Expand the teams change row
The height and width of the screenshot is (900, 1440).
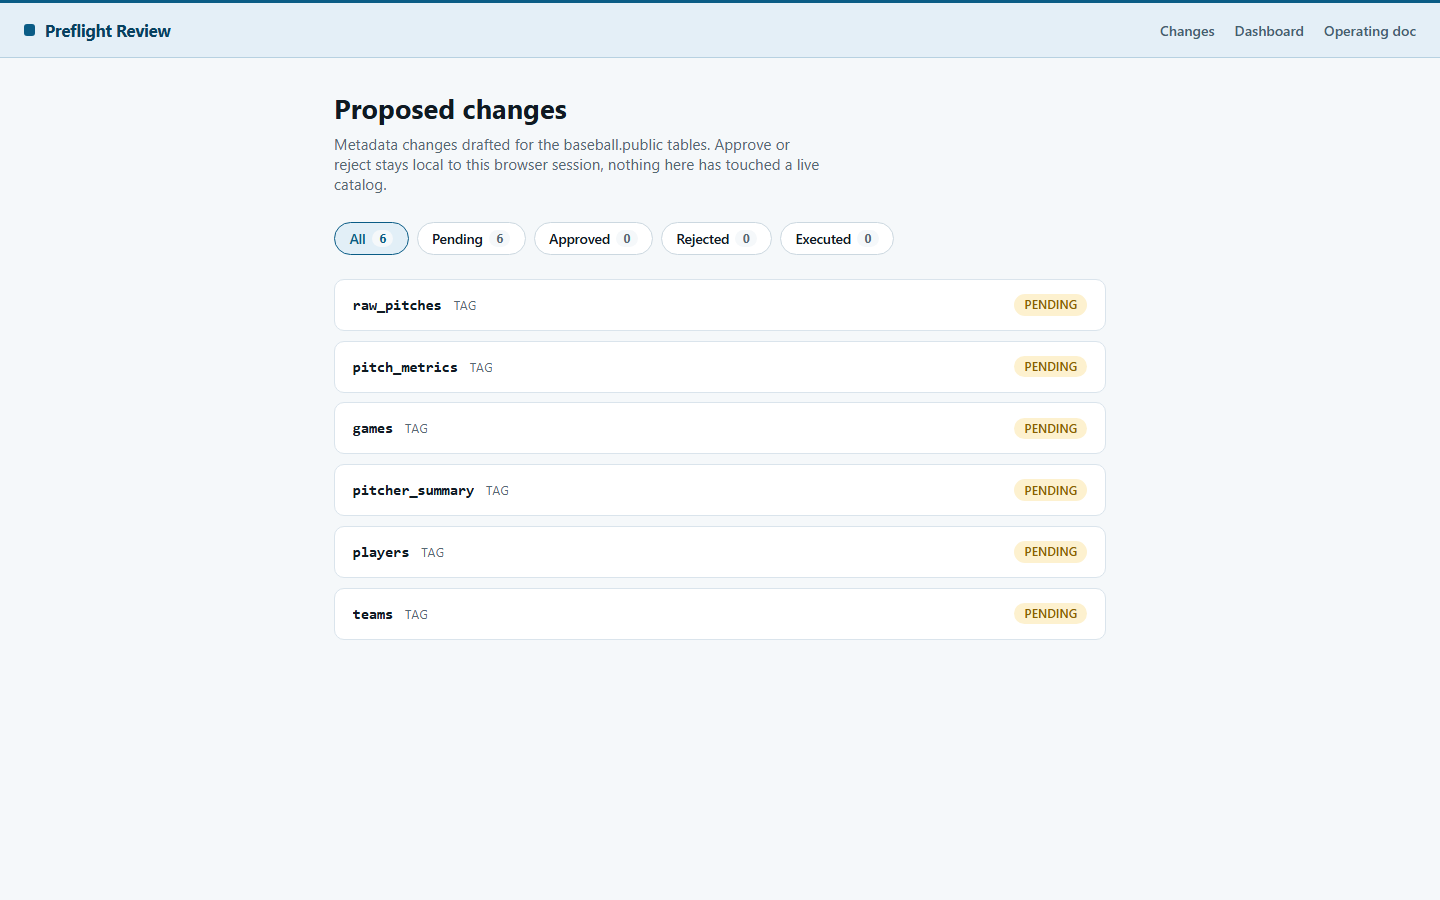point(720,614)
